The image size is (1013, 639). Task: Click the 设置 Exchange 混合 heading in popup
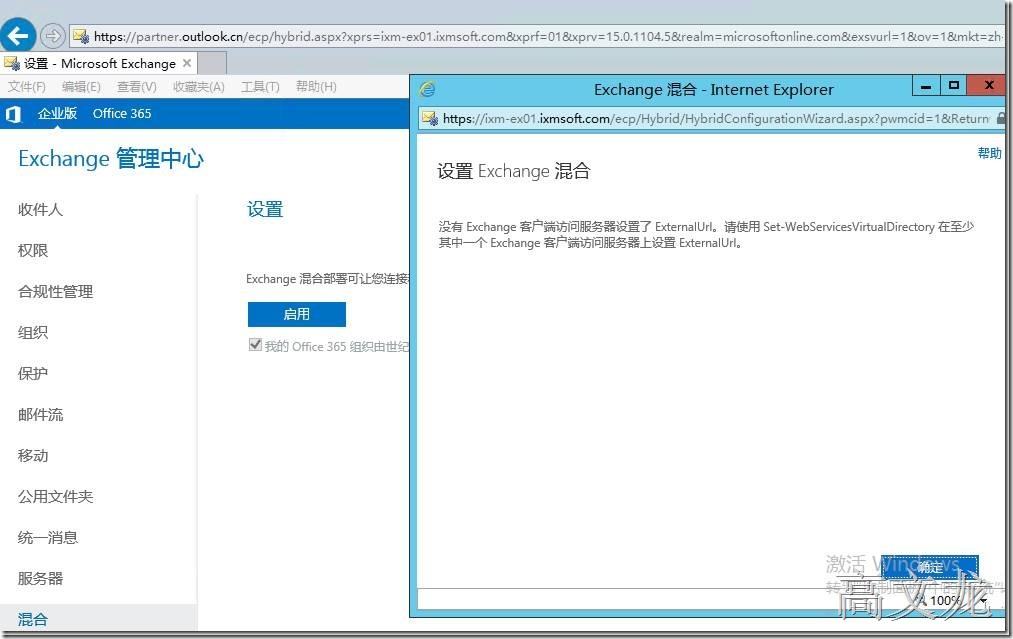click(514, 171)
